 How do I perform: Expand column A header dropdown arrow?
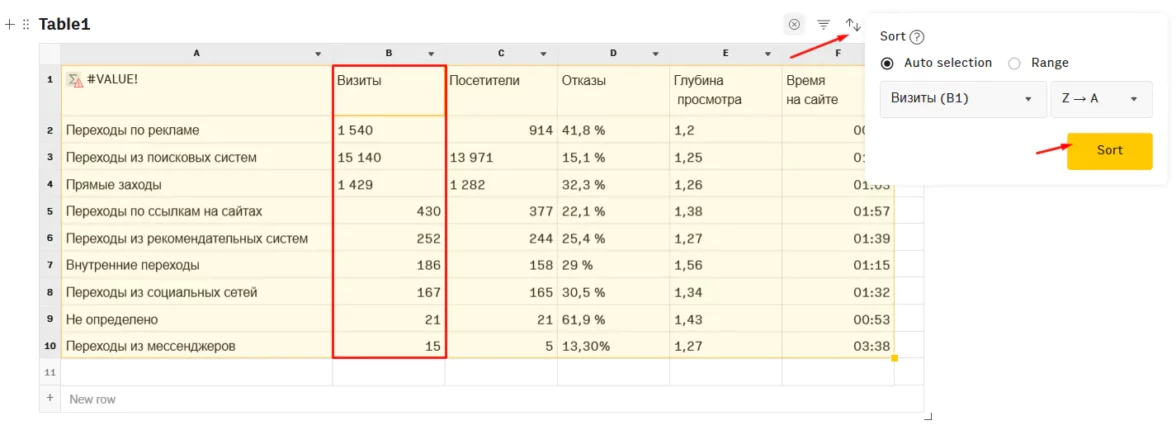[x=318, y=54]
